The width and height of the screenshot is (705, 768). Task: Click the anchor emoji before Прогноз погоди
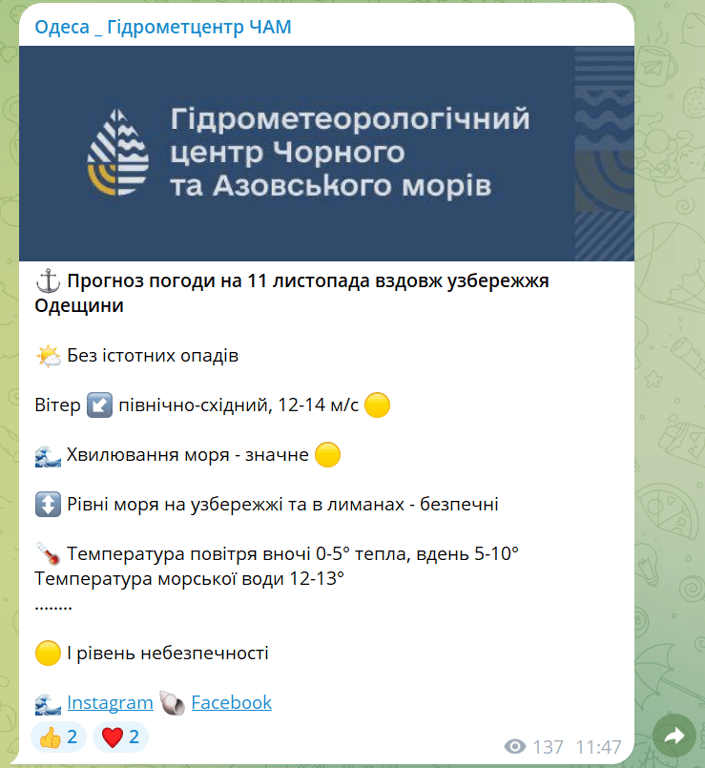(48, 281)
